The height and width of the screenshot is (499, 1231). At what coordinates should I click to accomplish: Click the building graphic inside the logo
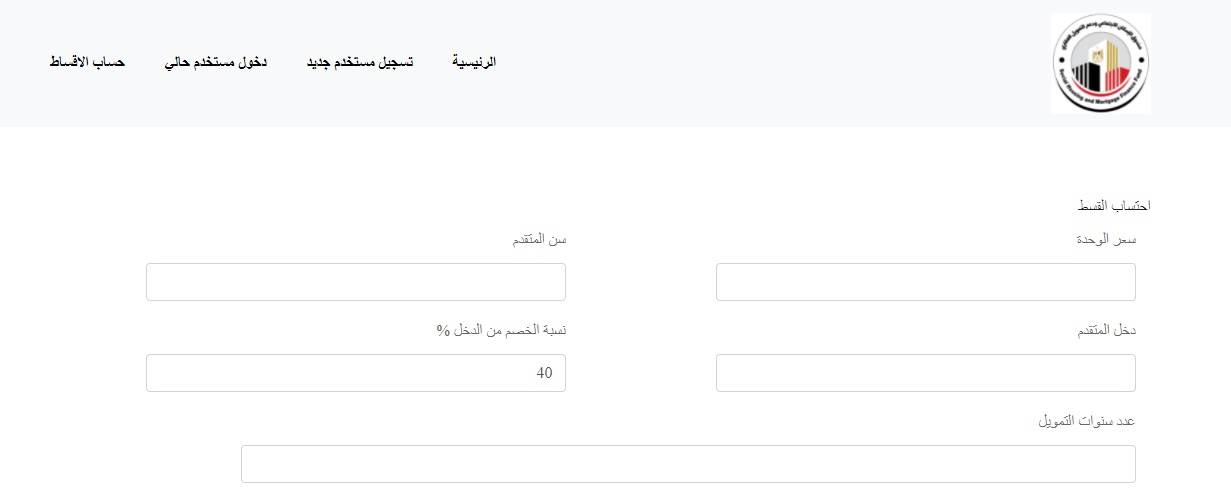pos(1101,66)
